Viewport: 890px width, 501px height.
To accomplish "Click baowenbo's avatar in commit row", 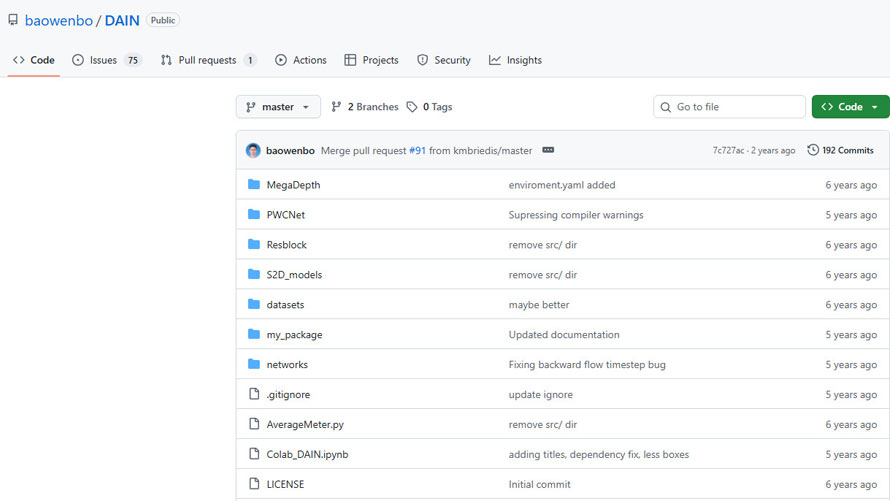I will point(253,151).
